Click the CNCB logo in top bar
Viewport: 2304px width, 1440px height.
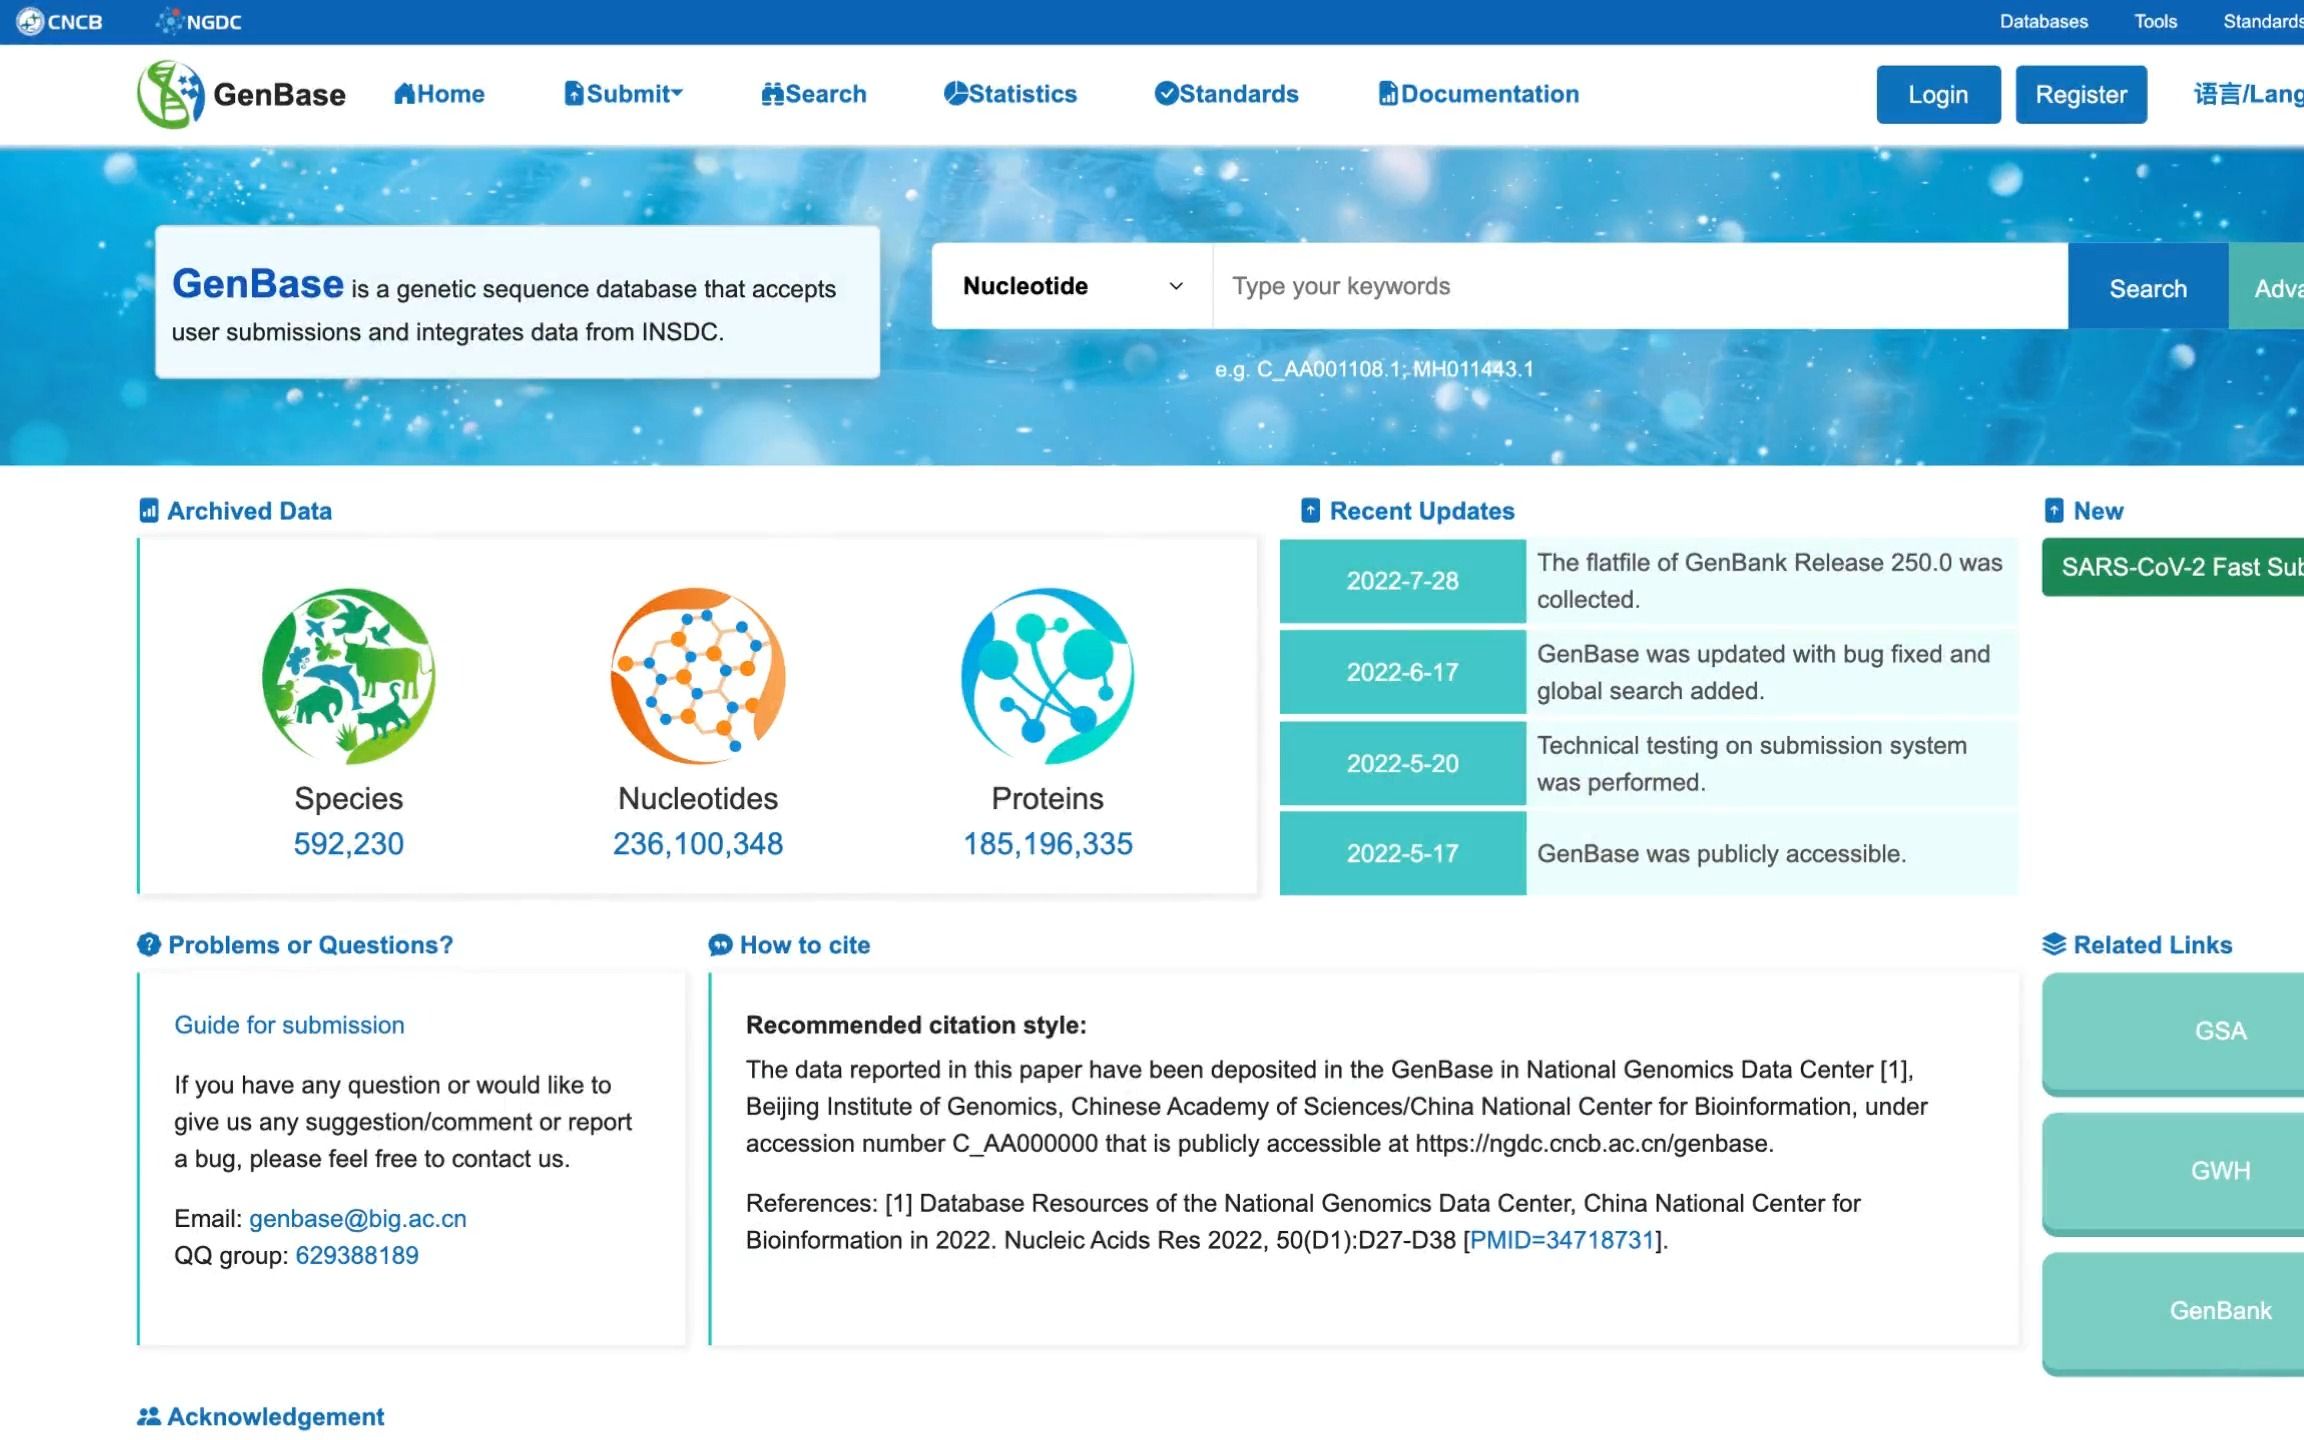(59, 21)
